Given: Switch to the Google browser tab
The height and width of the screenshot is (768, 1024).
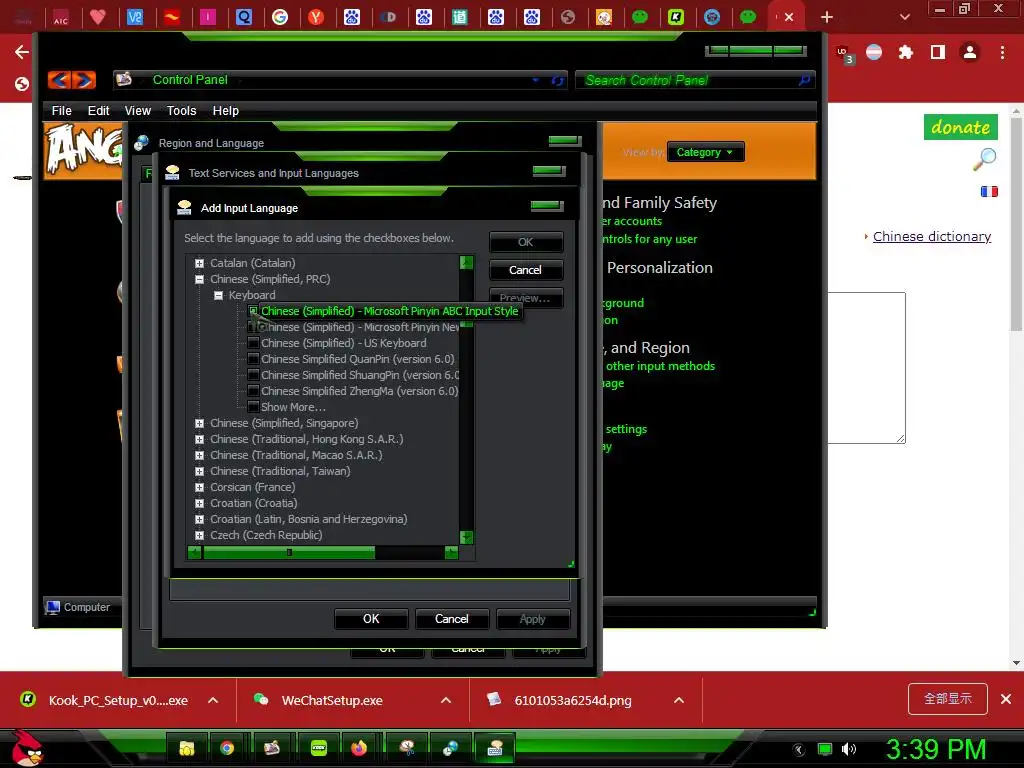Looking at the screenshot, I should coord(280,17).
